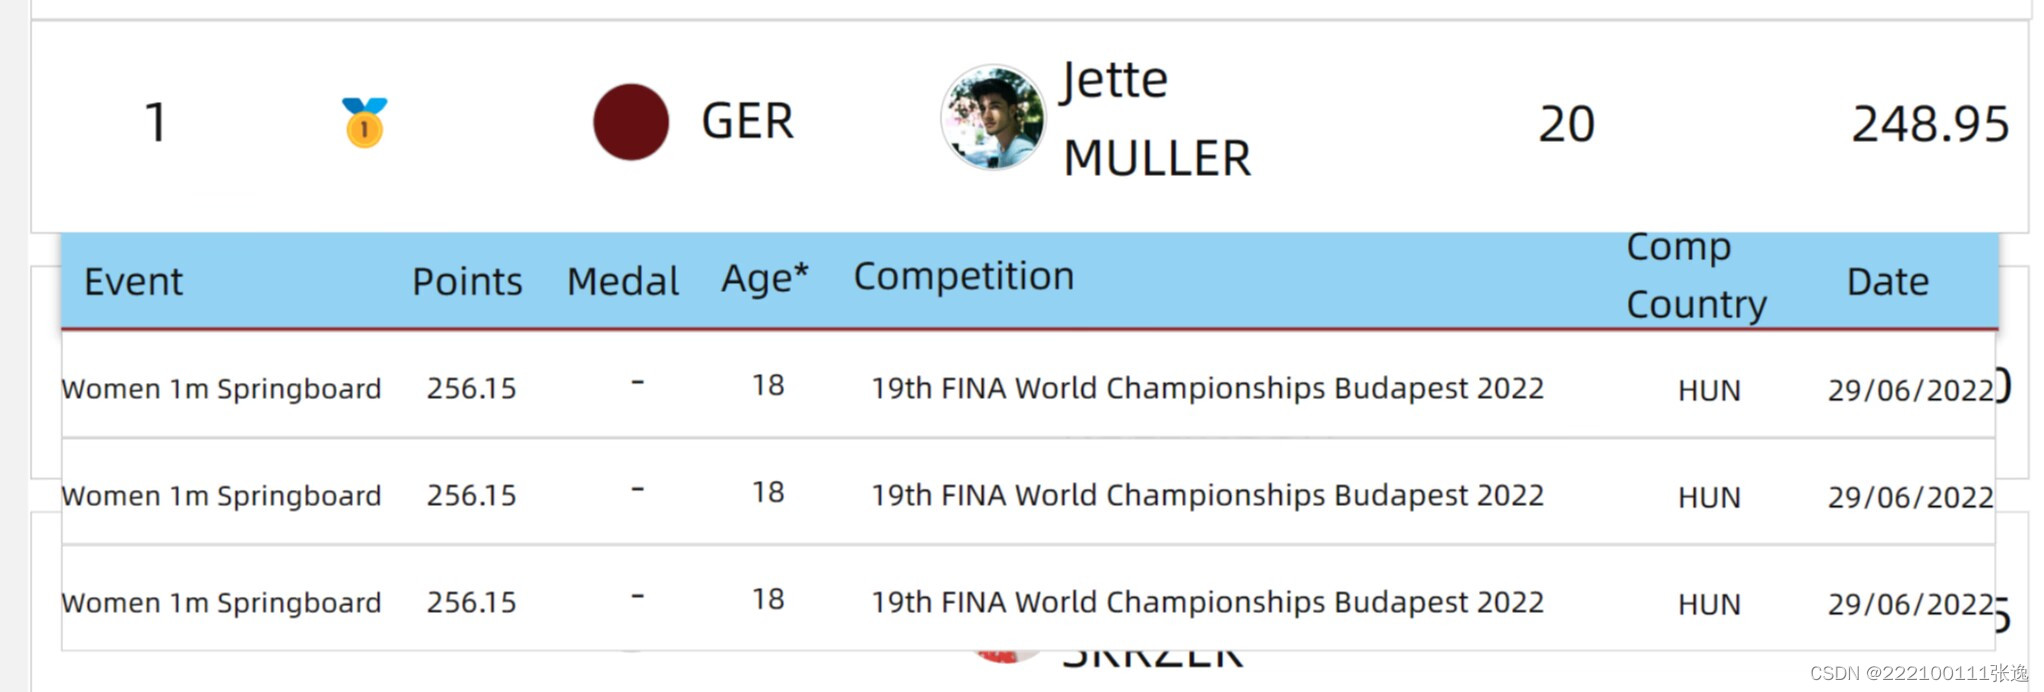Viewport: 2044px width, 692px height.
Task: Sort by the Date column header
Action: click(1887, 282)
